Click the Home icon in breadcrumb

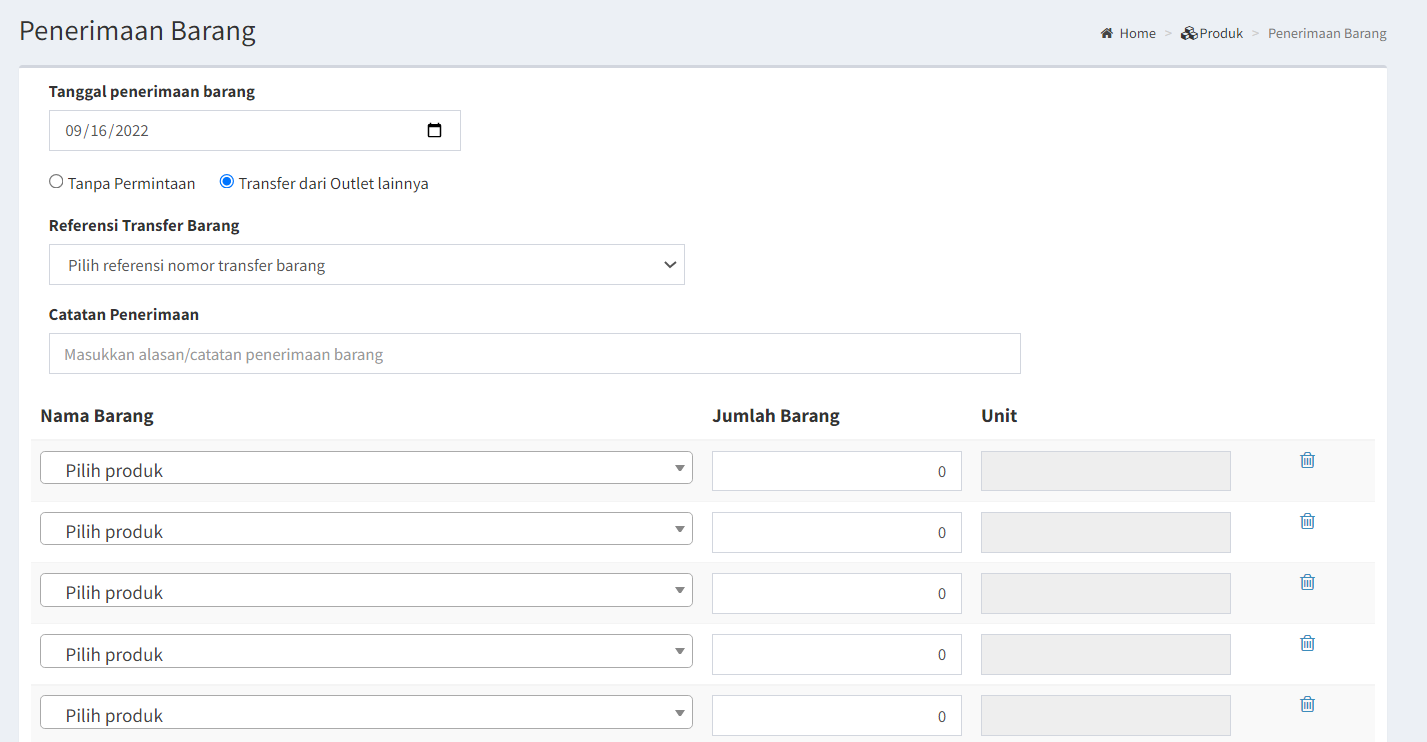[x=1107, y=33]
